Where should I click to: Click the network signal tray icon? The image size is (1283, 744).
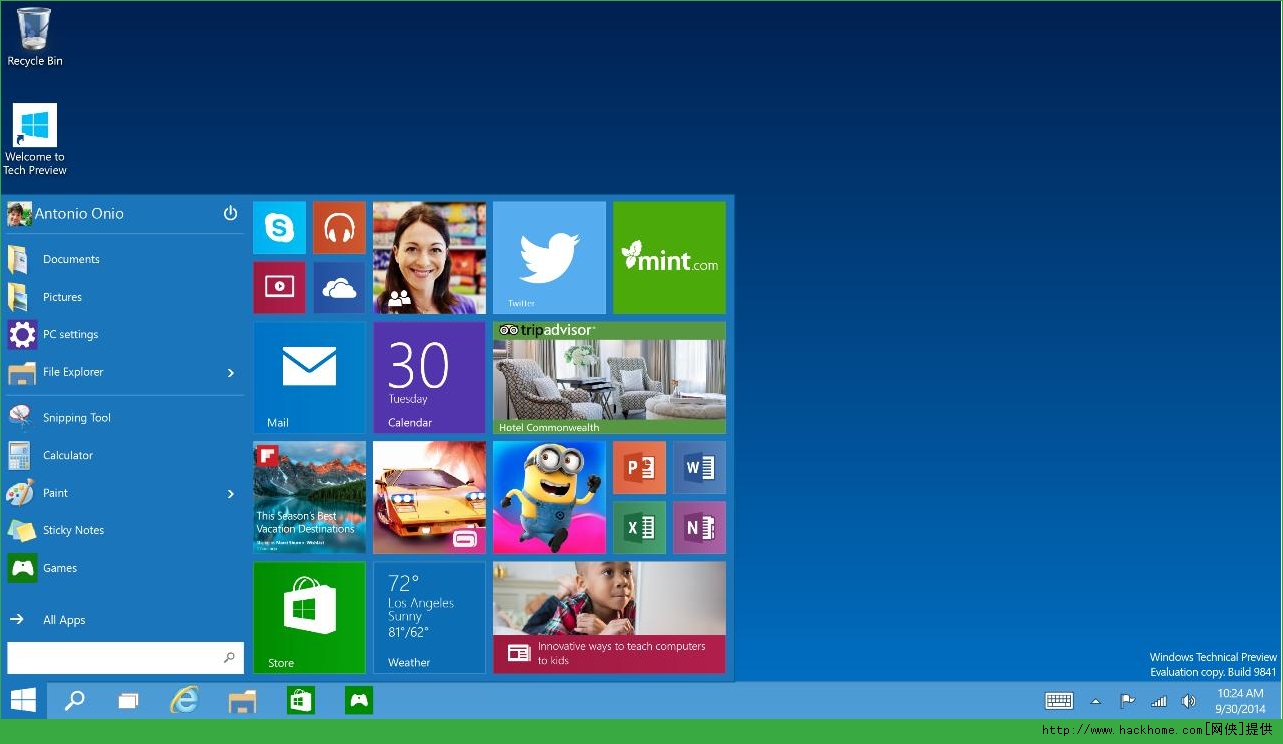(1159, 701)
